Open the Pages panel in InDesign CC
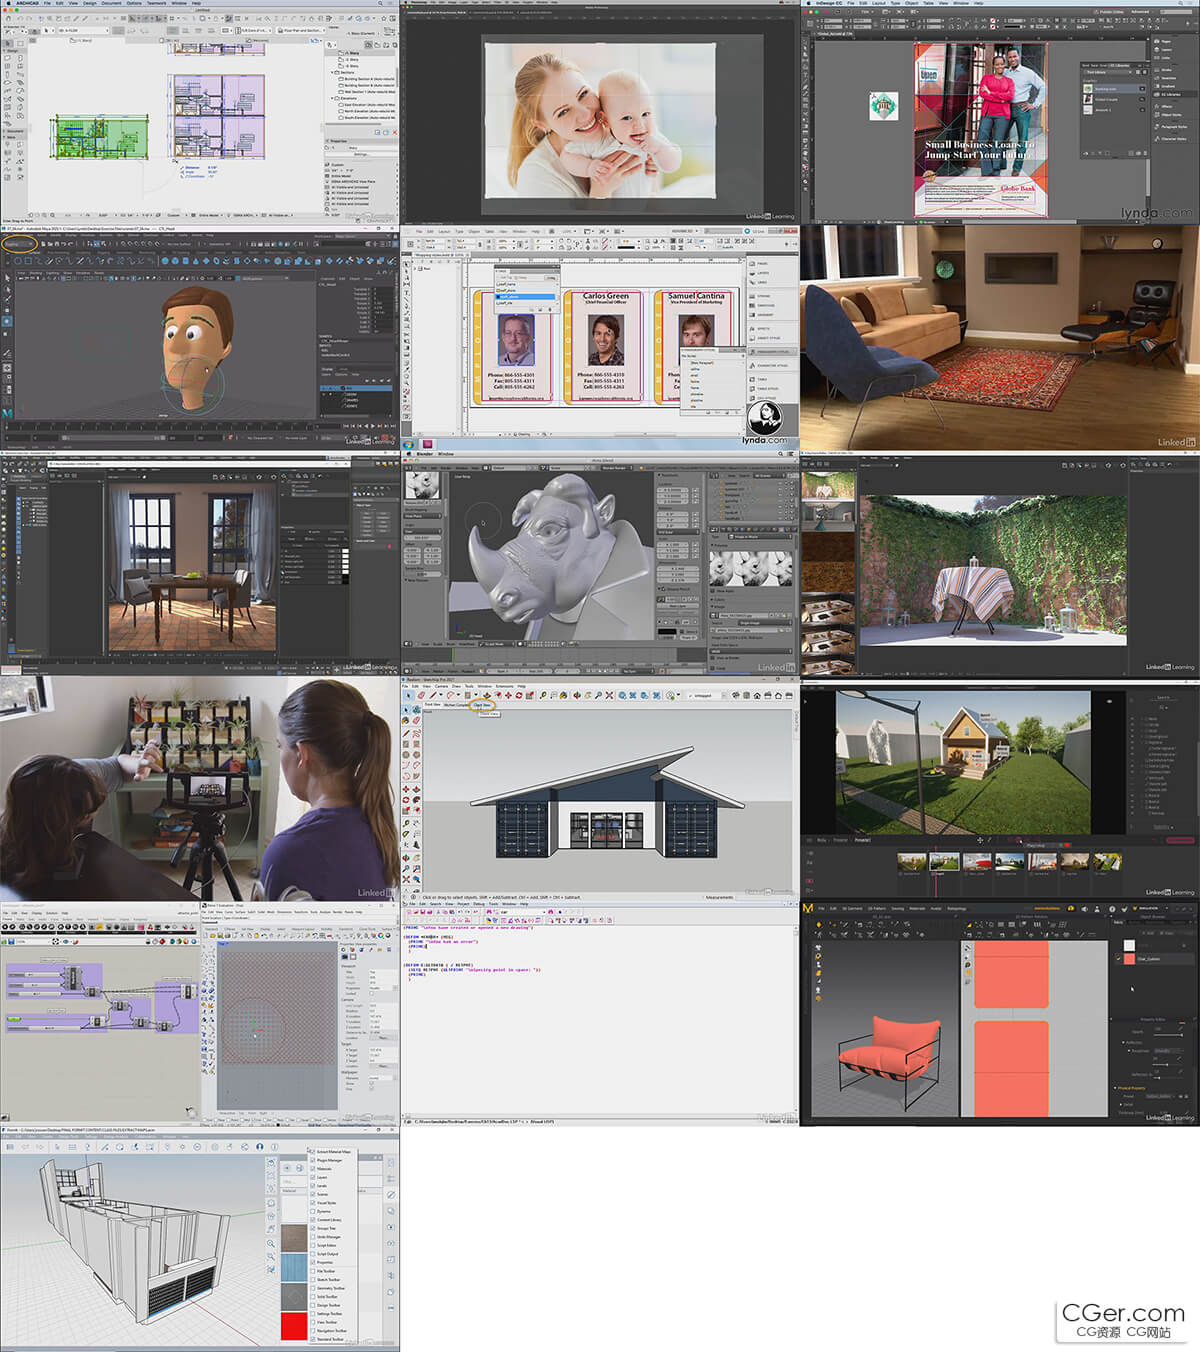 point(1163,42)
